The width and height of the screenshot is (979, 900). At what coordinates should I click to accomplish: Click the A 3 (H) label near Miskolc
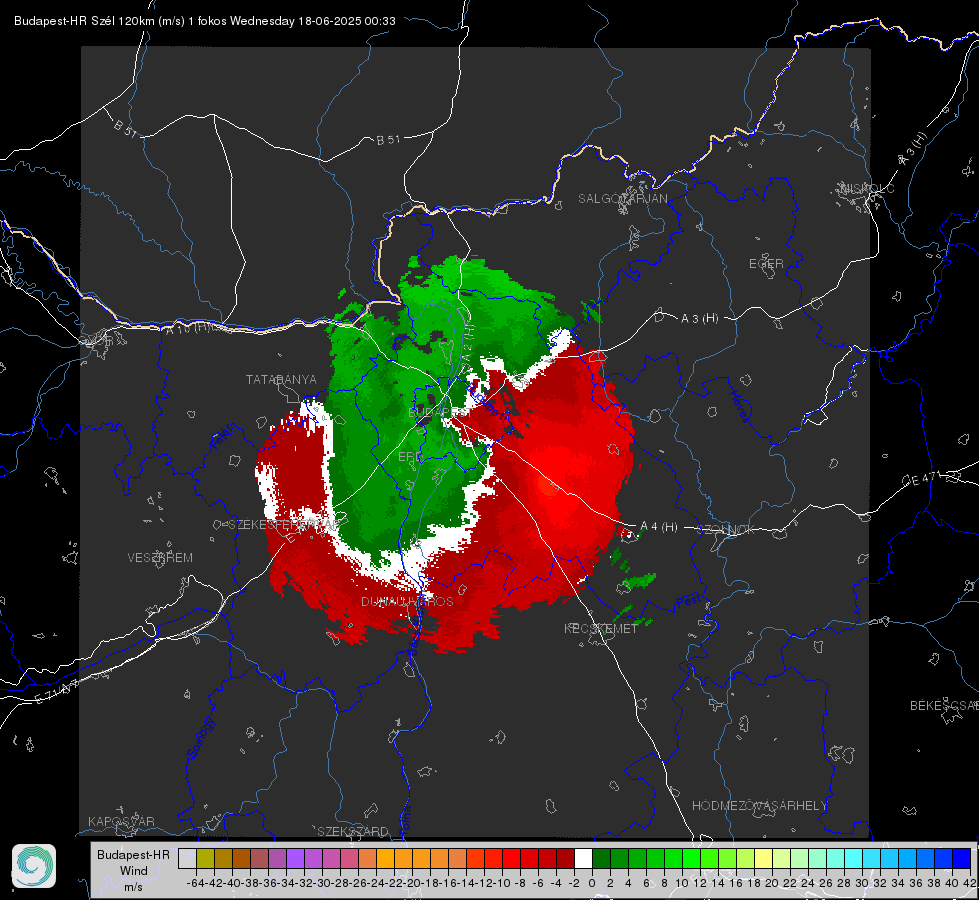click(913, 149)
